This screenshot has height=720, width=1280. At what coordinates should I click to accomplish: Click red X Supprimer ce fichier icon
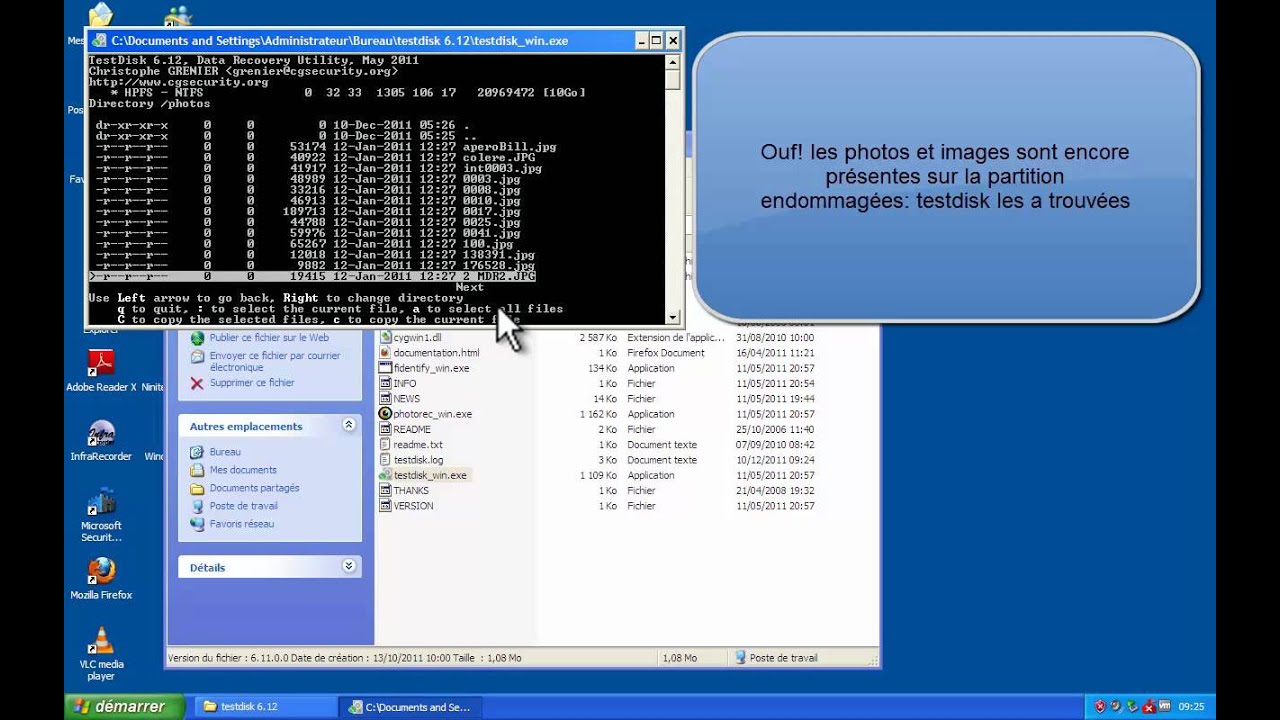197,383
